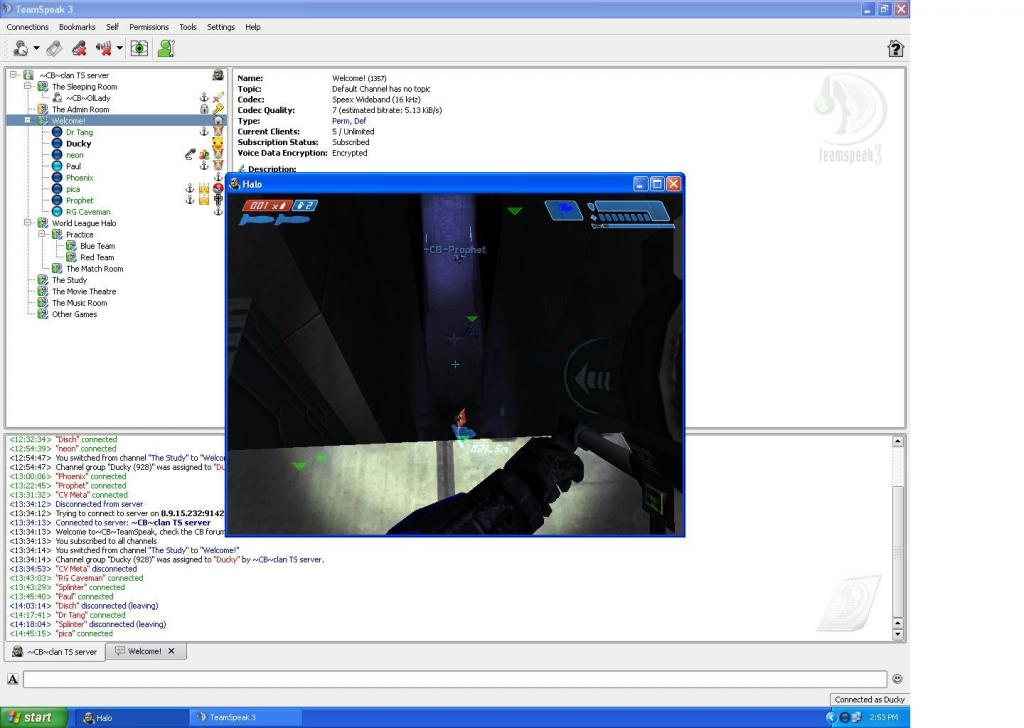Image resolution: width=1024 pixels, height=728 pixels.
Task: Click the server icon next to ~CB~clan TS server
Action: point(28,75)
